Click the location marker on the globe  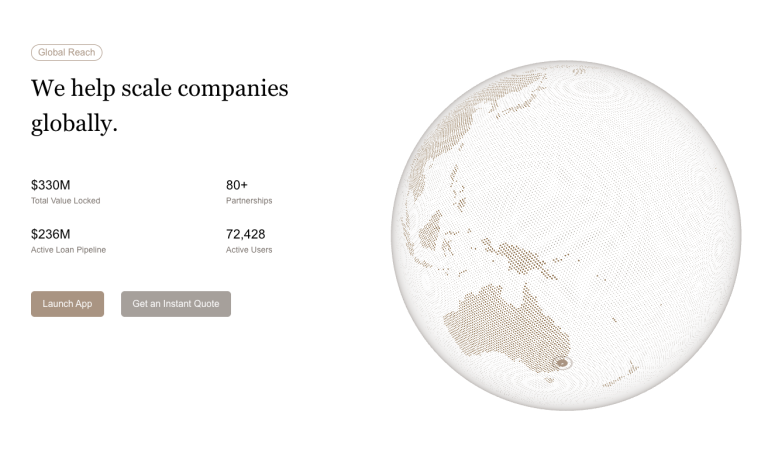tap(562, 363)
